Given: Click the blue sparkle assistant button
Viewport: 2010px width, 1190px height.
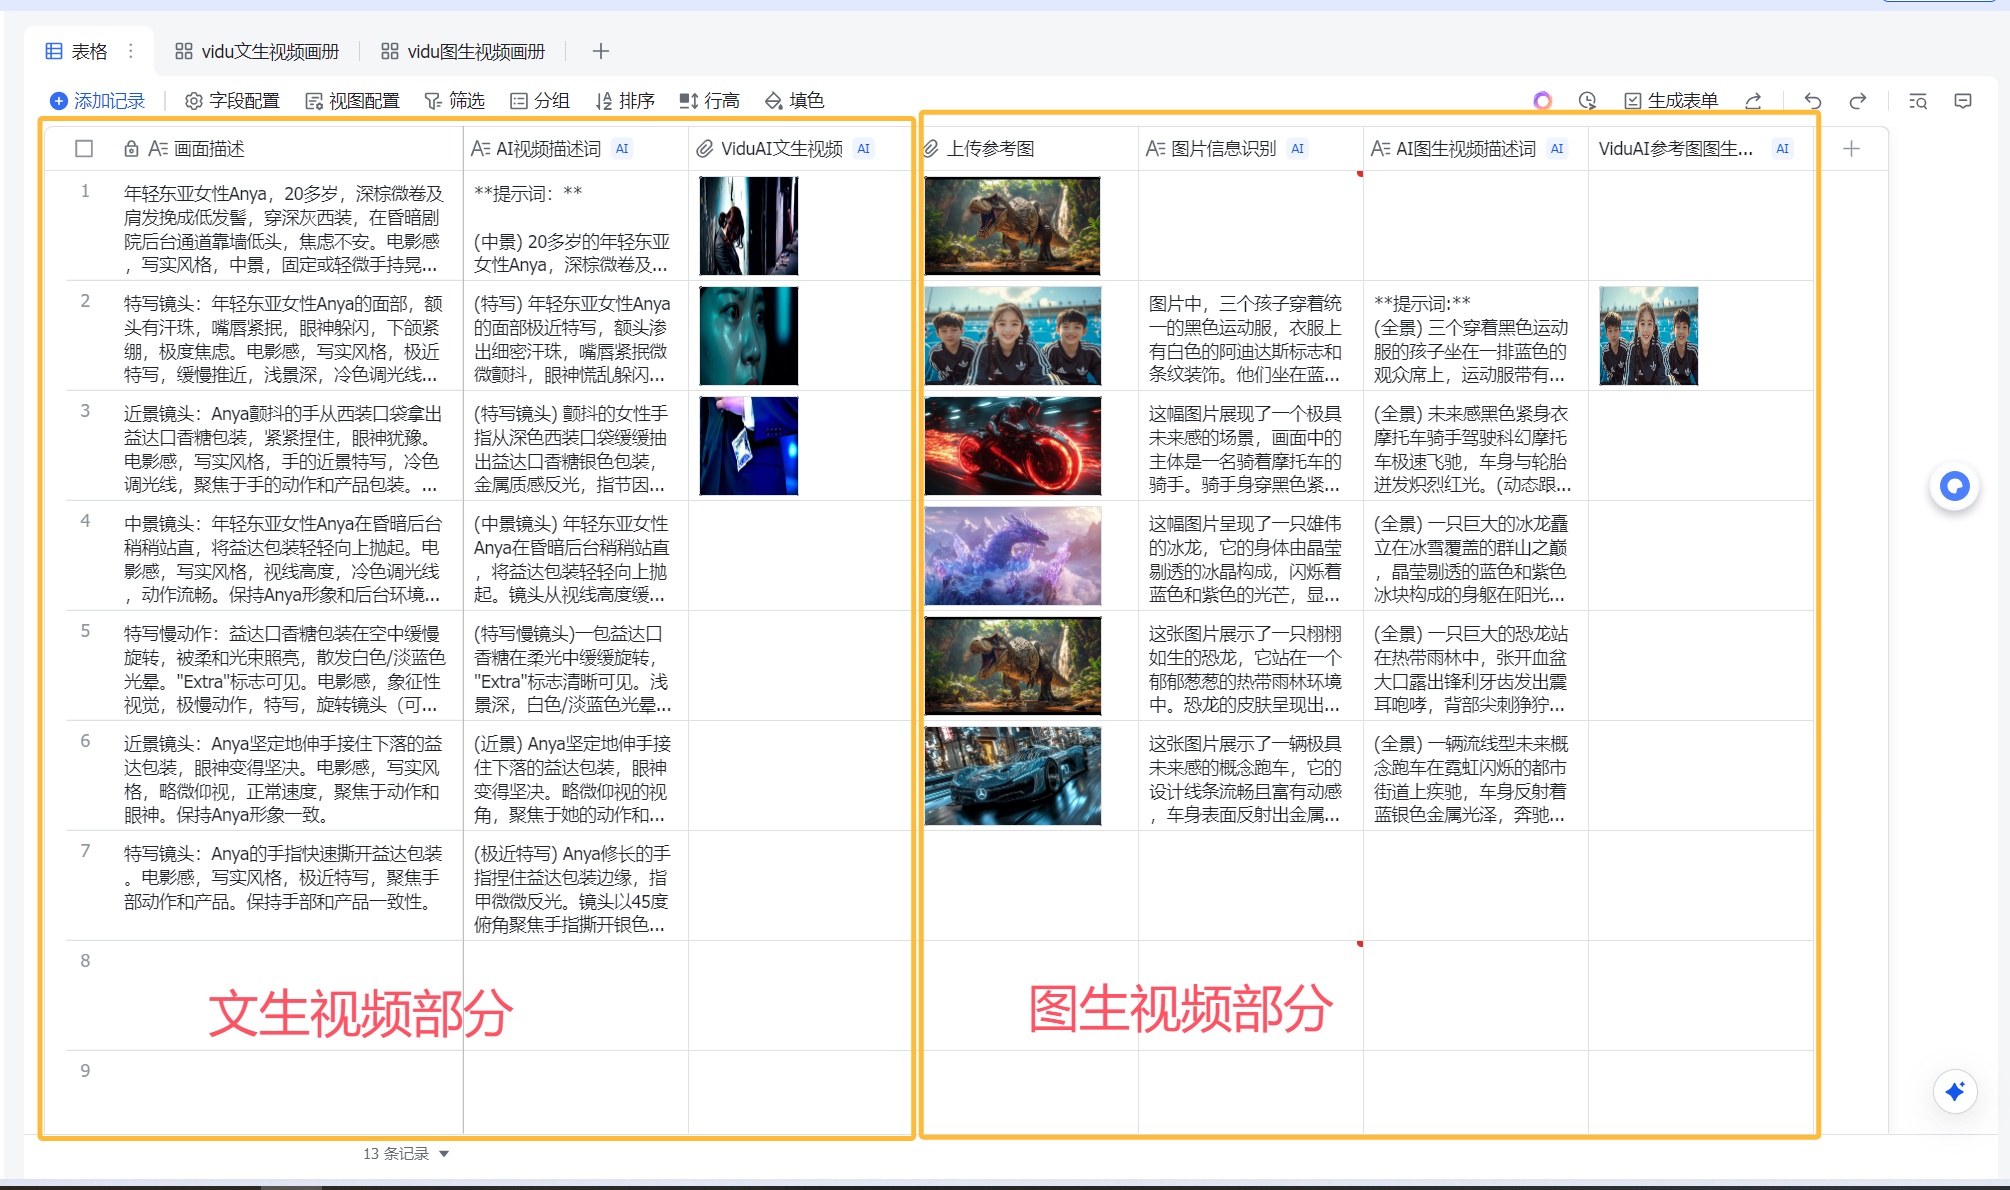Looking at the screenshot, I should coord(1954,1091).
